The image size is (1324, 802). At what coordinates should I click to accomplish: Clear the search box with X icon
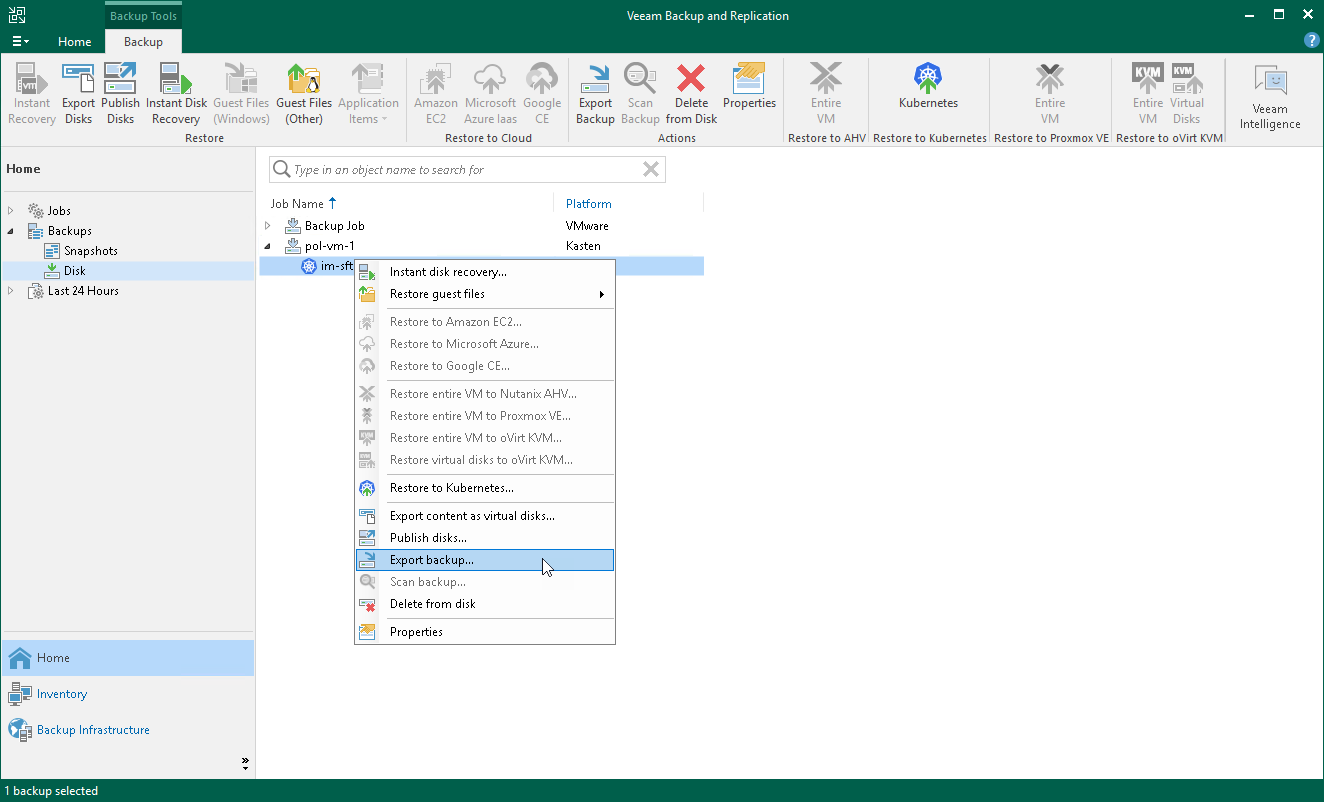click(x=651, y=169)
